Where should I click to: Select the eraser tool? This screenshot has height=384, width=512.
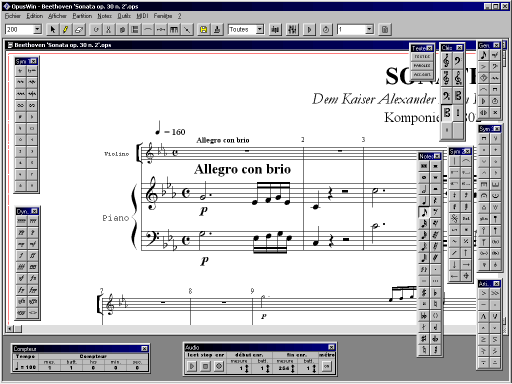pyautogui.click(x=79, y=30)
